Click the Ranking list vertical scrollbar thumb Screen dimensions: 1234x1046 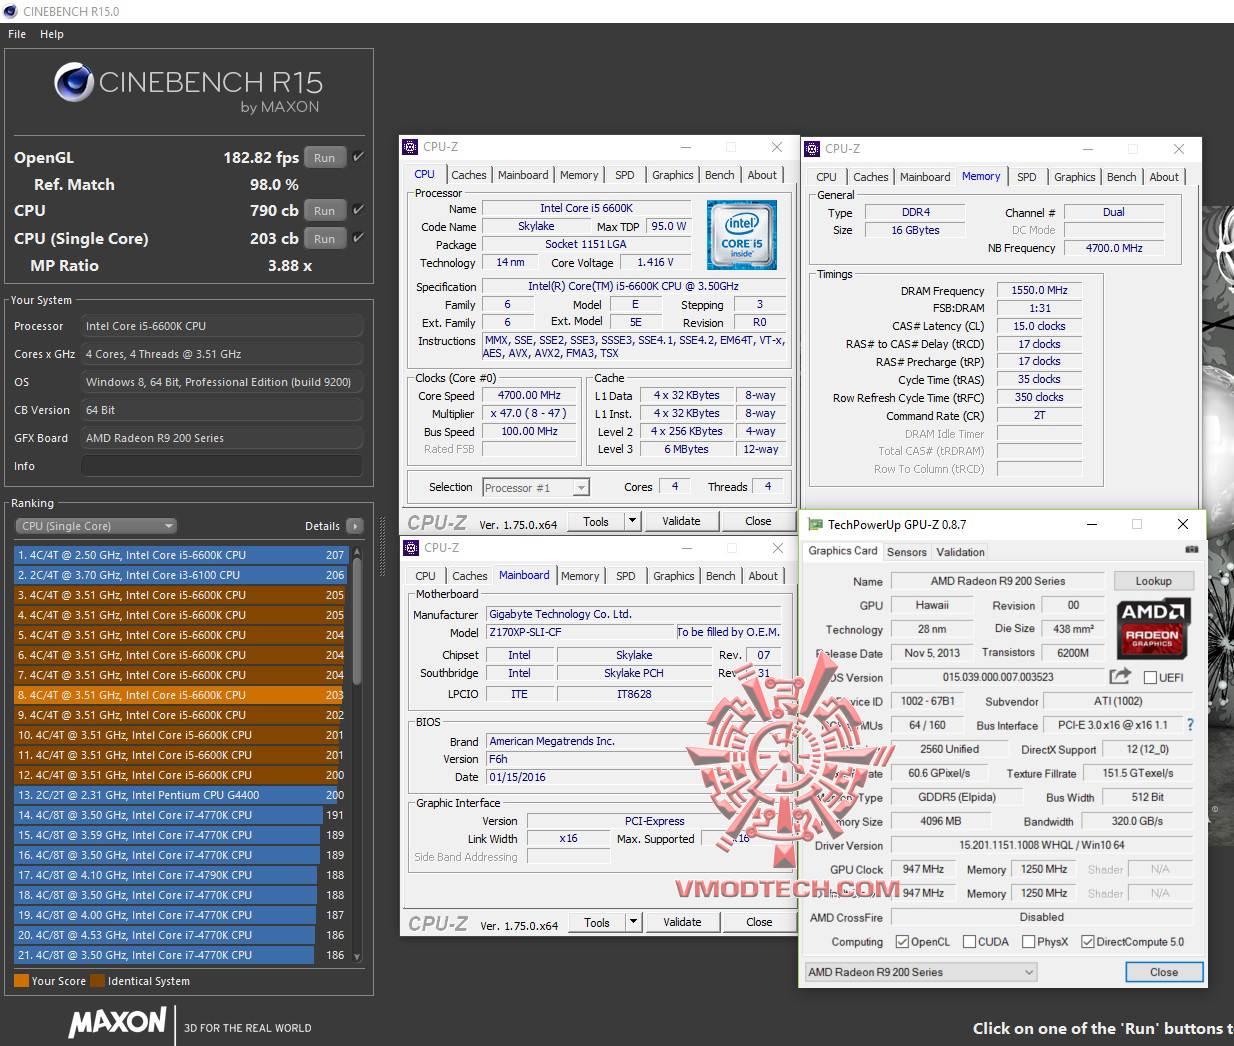[356, 621]
